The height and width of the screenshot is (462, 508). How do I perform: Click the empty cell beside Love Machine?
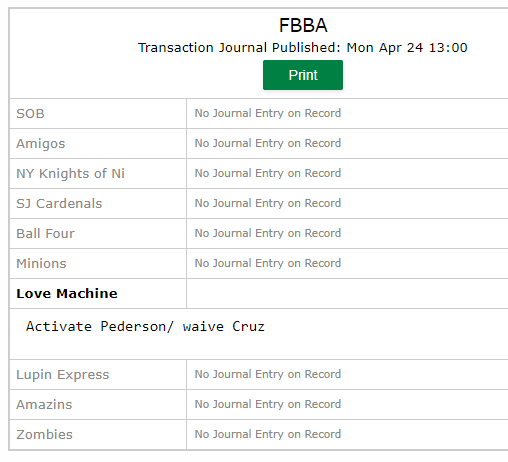(x=347, y=294)
